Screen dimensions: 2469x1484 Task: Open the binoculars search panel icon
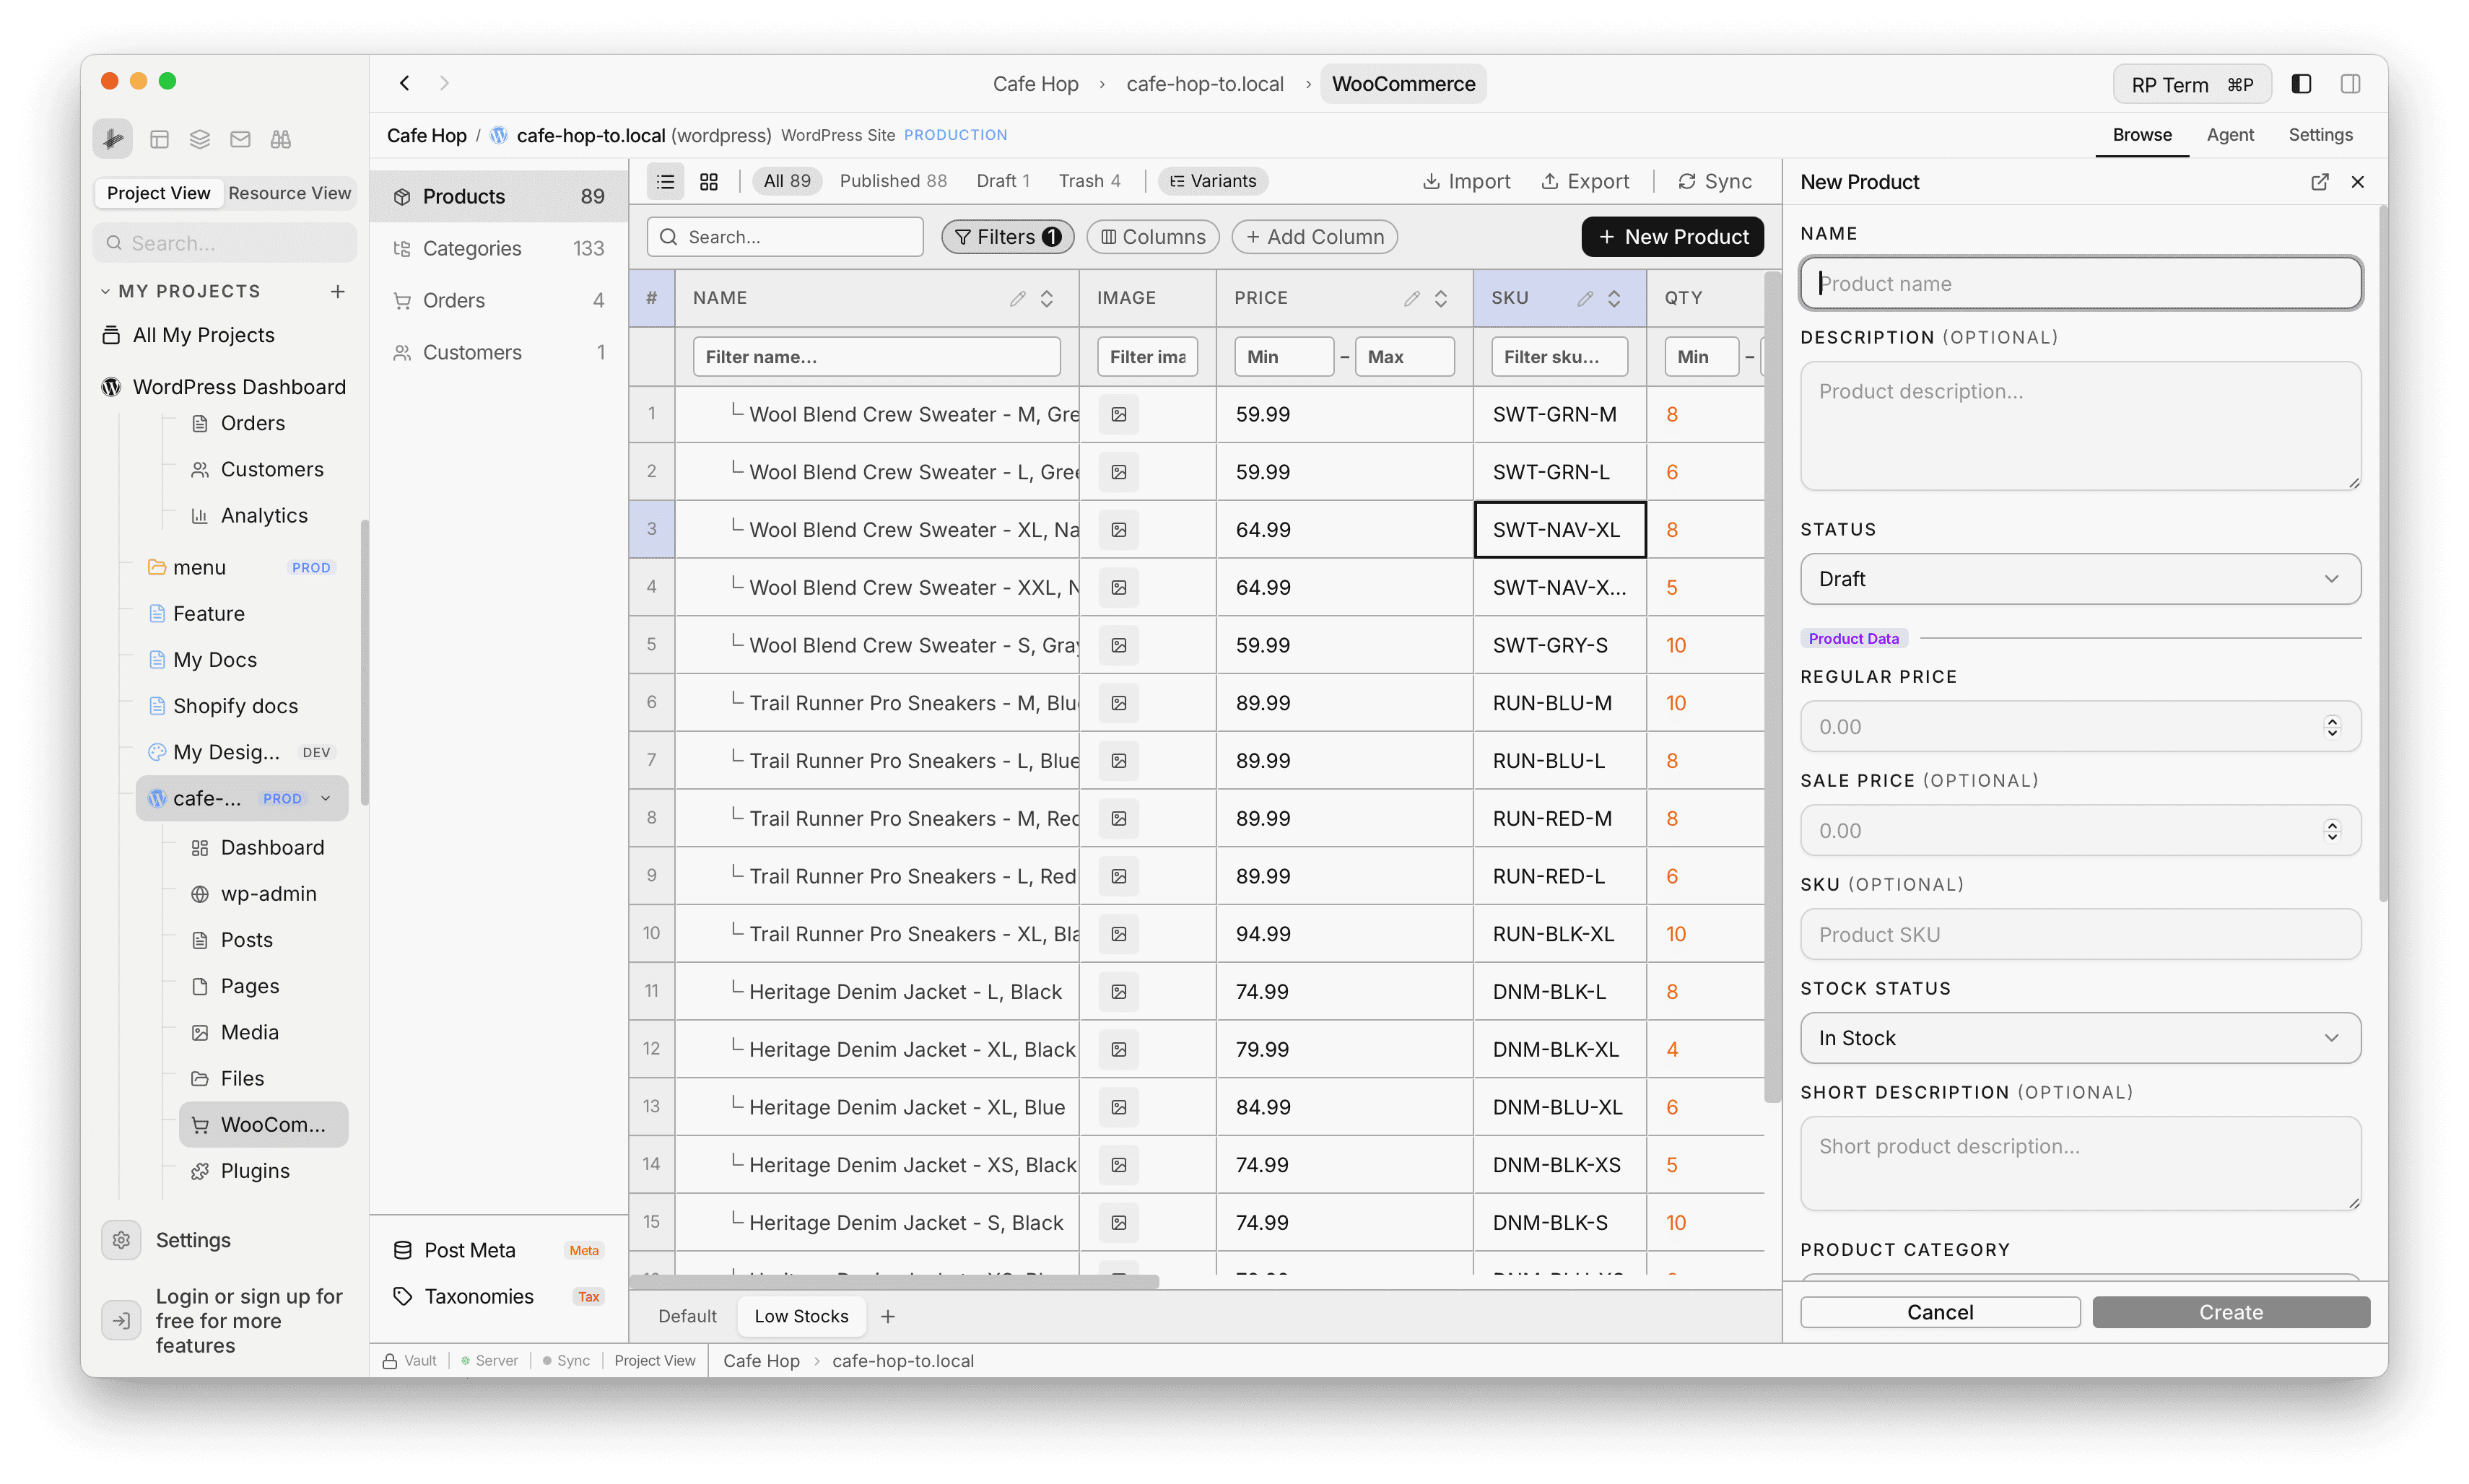tap(280, 139)
